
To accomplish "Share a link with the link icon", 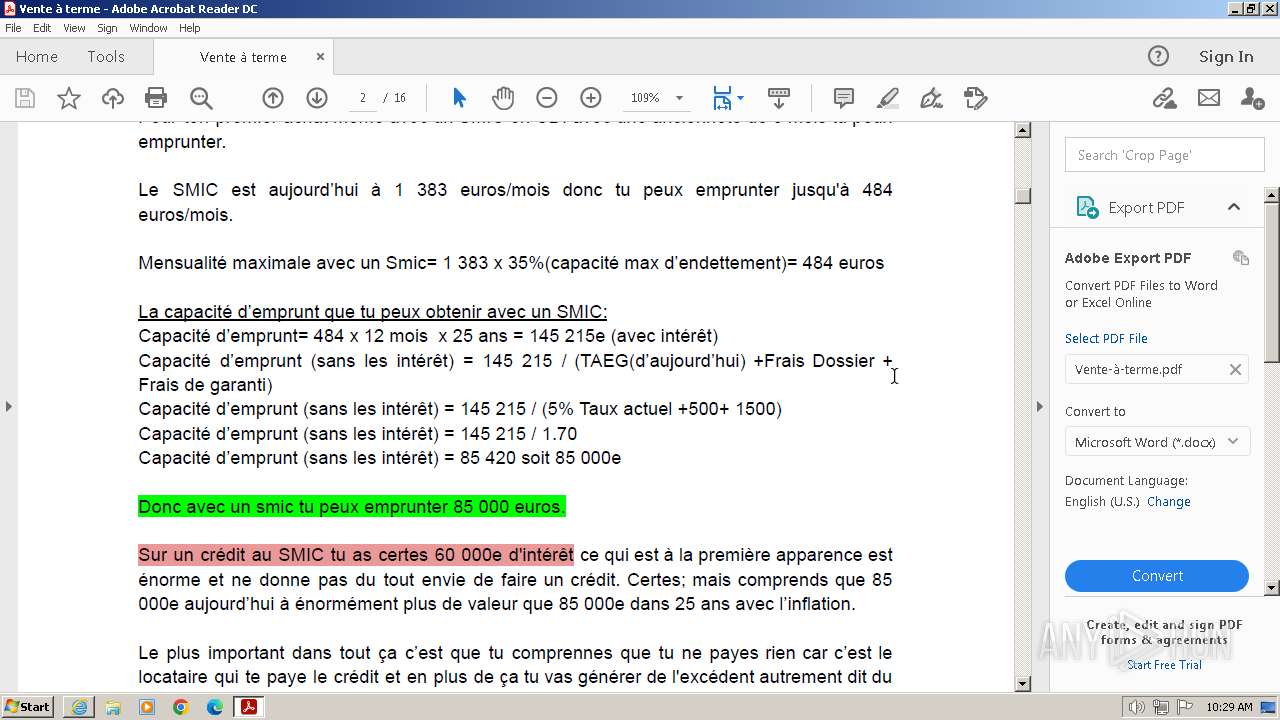I will coord(1164,98).
